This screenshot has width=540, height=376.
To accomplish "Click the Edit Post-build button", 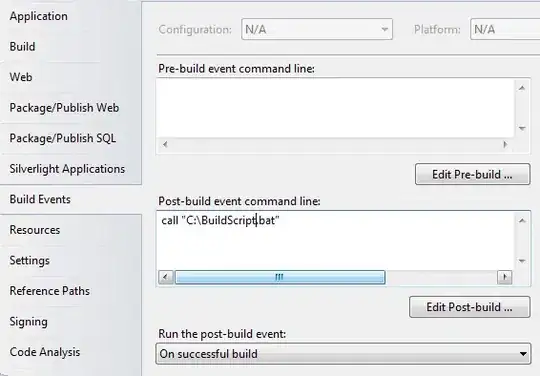I will [469, 307].
